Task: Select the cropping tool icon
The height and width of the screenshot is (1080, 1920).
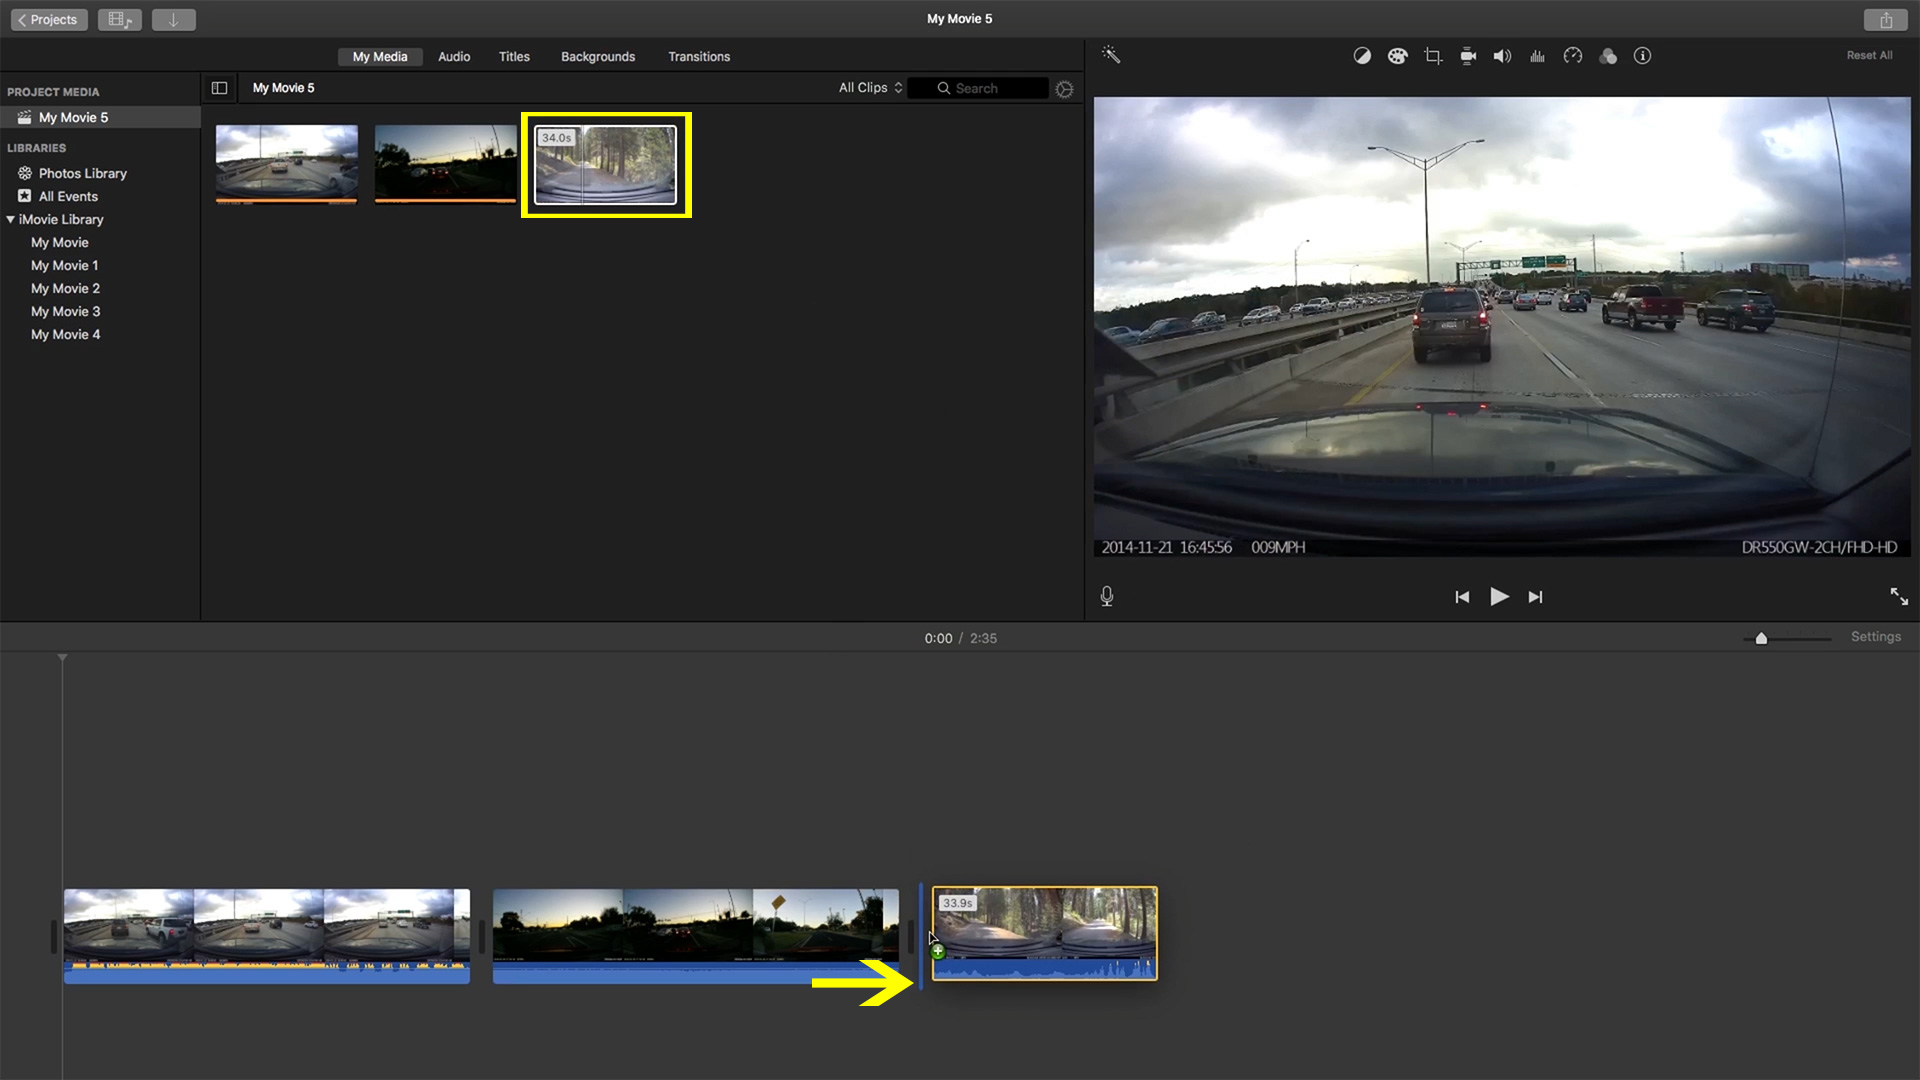Action: (x=1432, y=56)
